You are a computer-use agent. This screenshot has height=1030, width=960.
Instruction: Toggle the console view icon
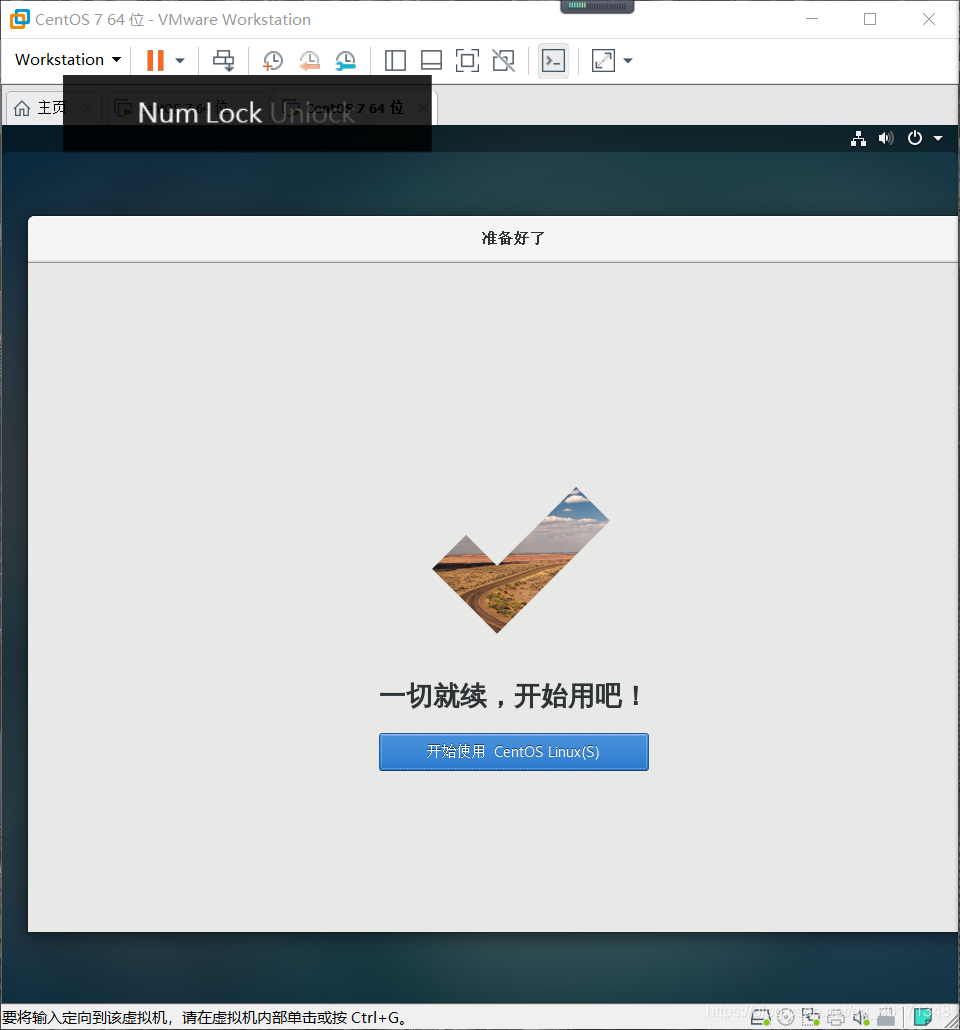click(553, 60)
